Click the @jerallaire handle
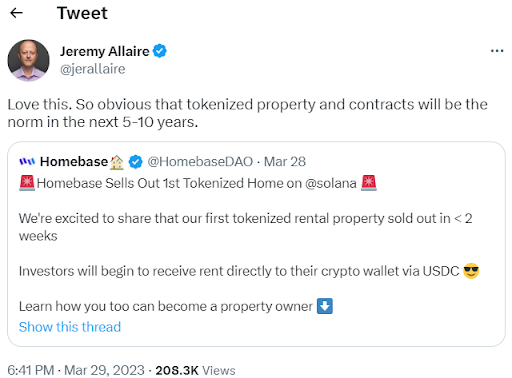Image resolution: width=512 pixels, height=378 pixels. (x=93, y=69)
